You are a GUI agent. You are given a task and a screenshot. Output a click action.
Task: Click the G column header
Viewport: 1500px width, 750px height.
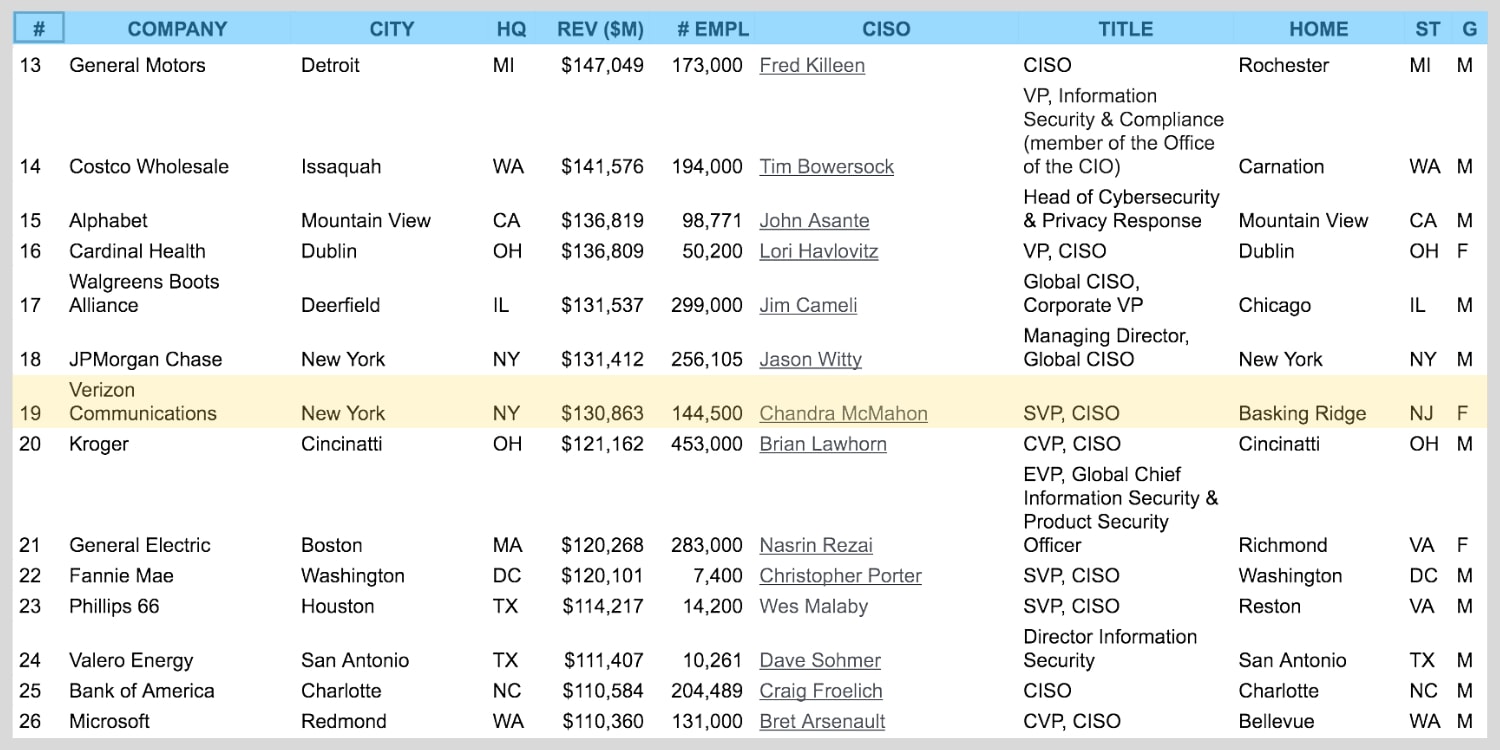[1469, 29]
